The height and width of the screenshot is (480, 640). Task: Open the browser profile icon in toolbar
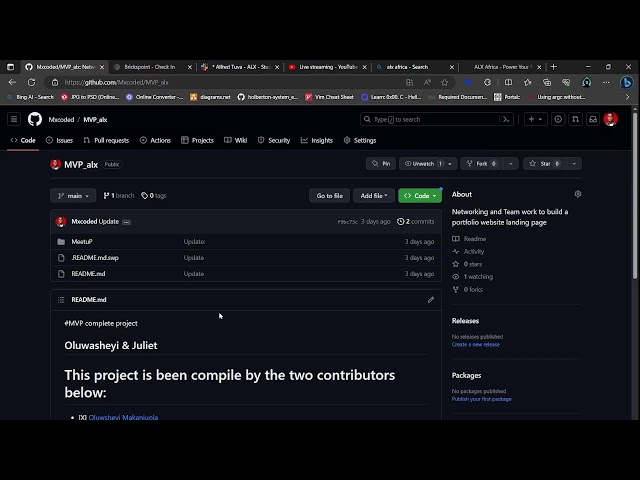pyautogui.click(x=587, y=82)
